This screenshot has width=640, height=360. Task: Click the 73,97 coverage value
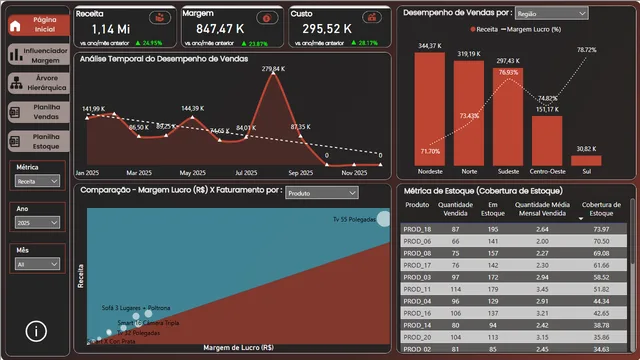point(601,229)
